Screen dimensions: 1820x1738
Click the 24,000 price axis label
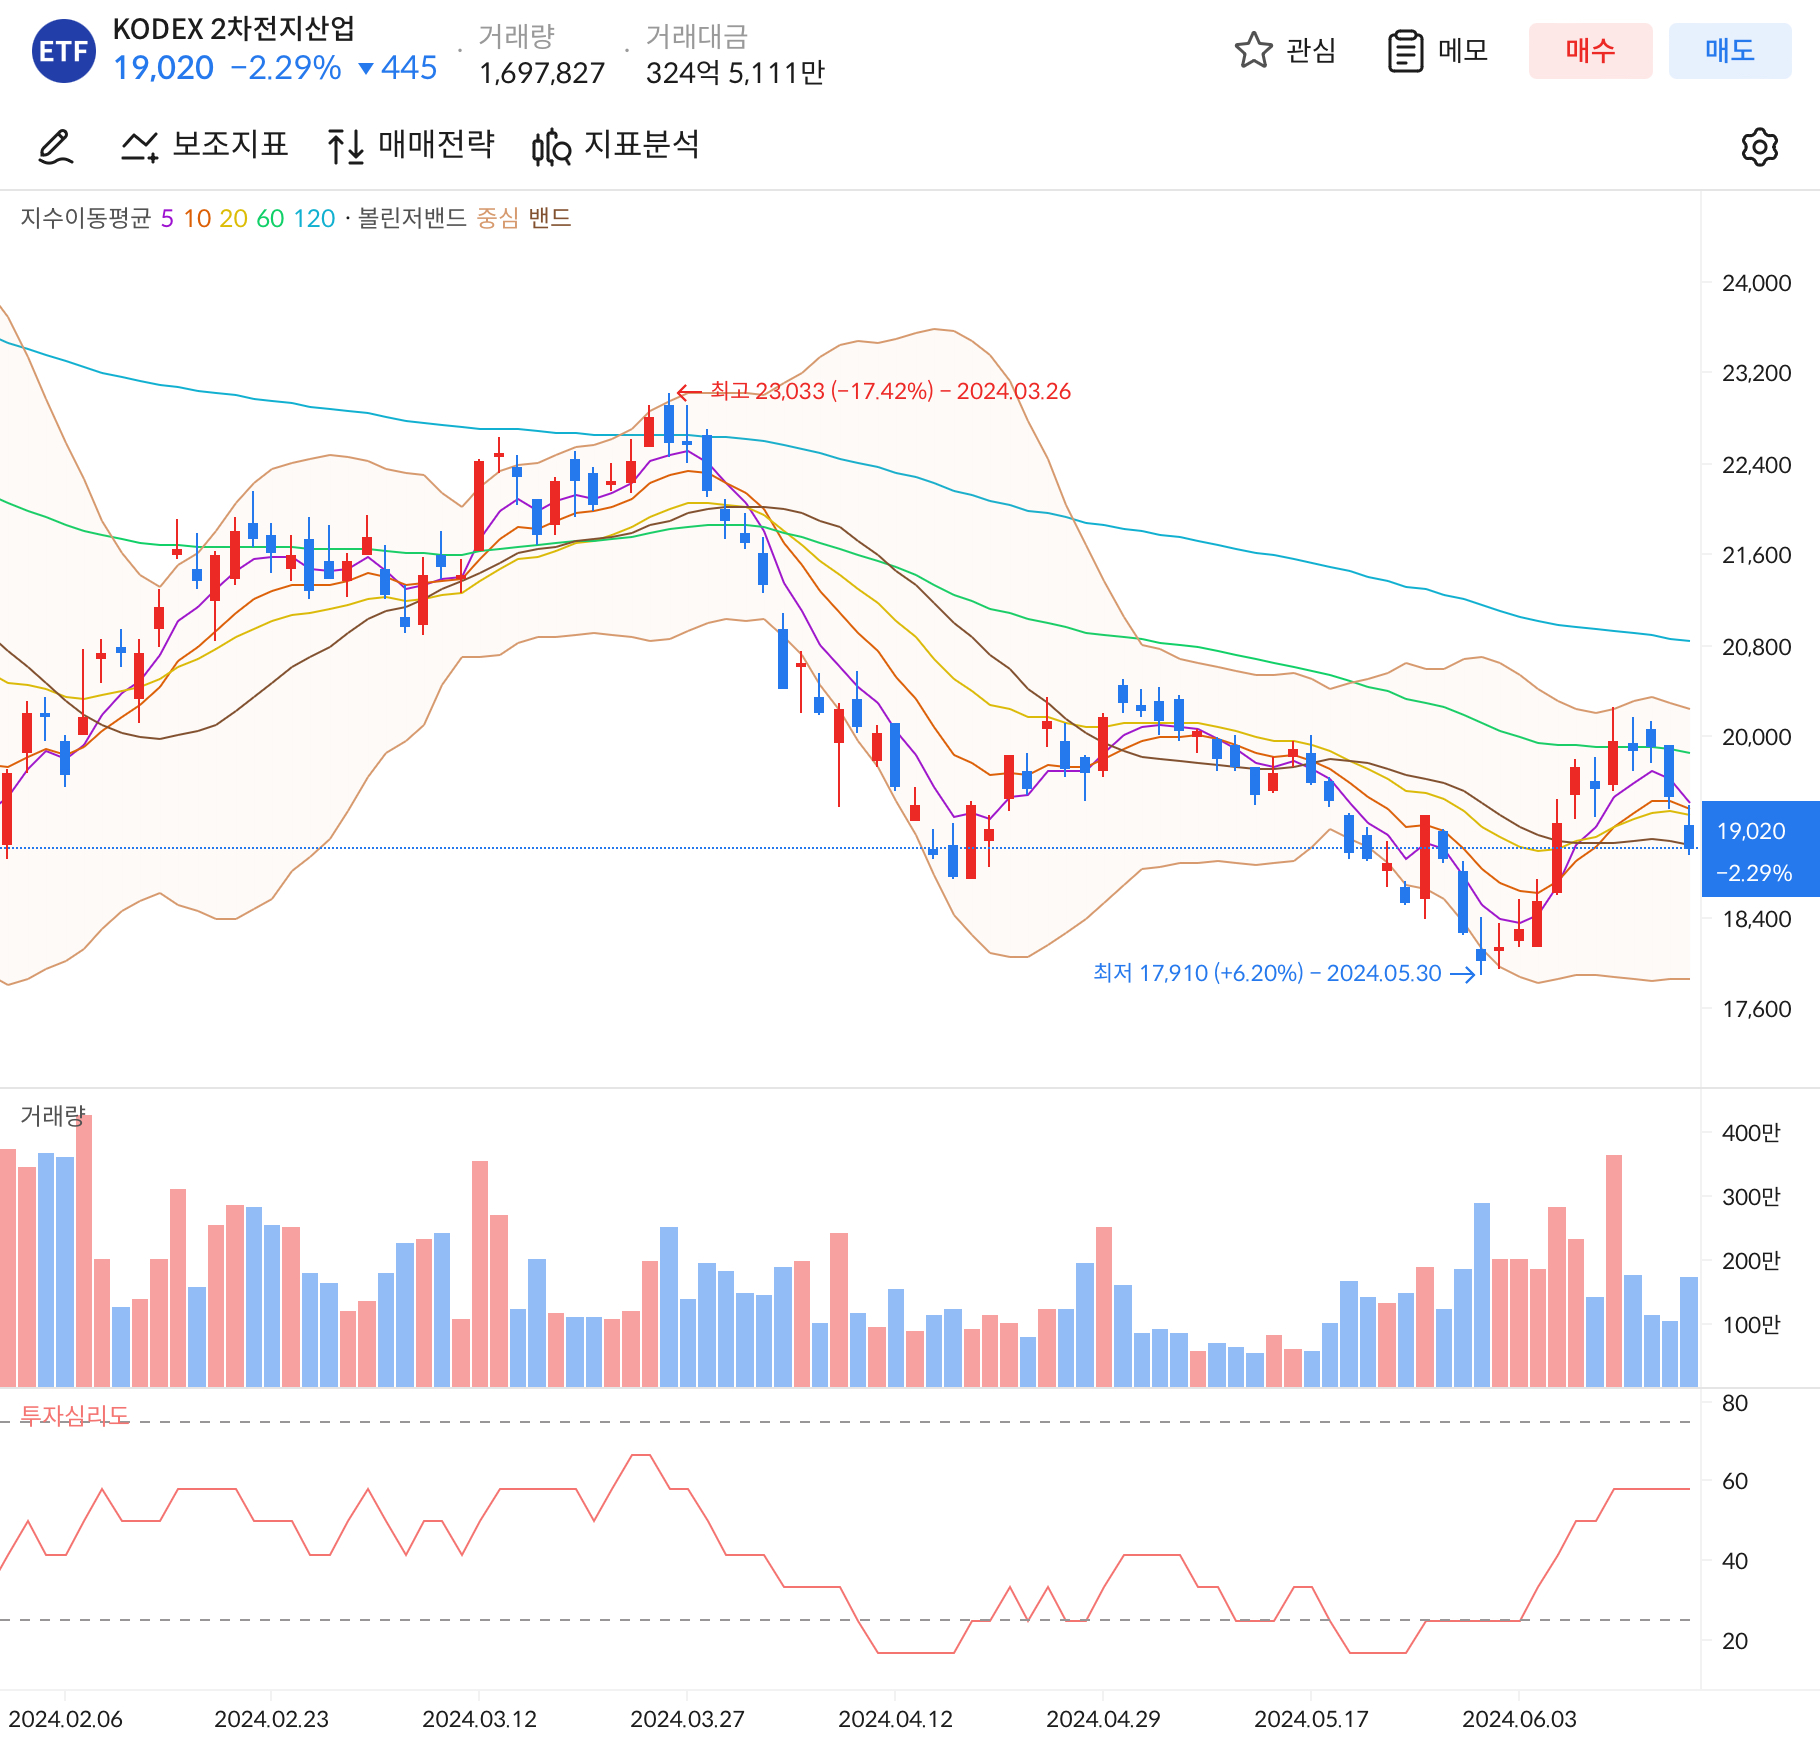[x=1756, y=283]
